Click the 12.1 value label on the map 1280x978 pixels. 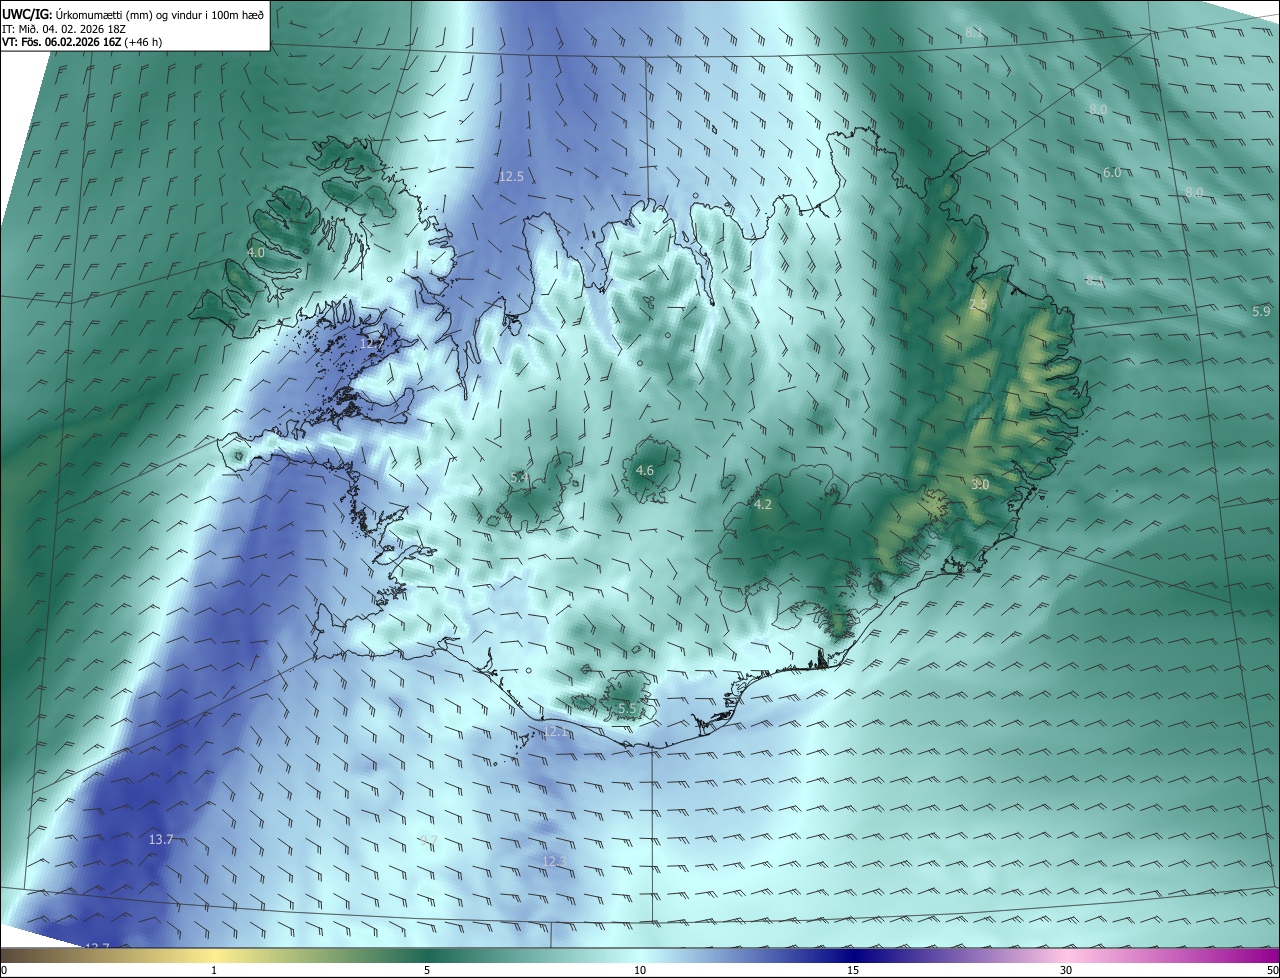555,732
